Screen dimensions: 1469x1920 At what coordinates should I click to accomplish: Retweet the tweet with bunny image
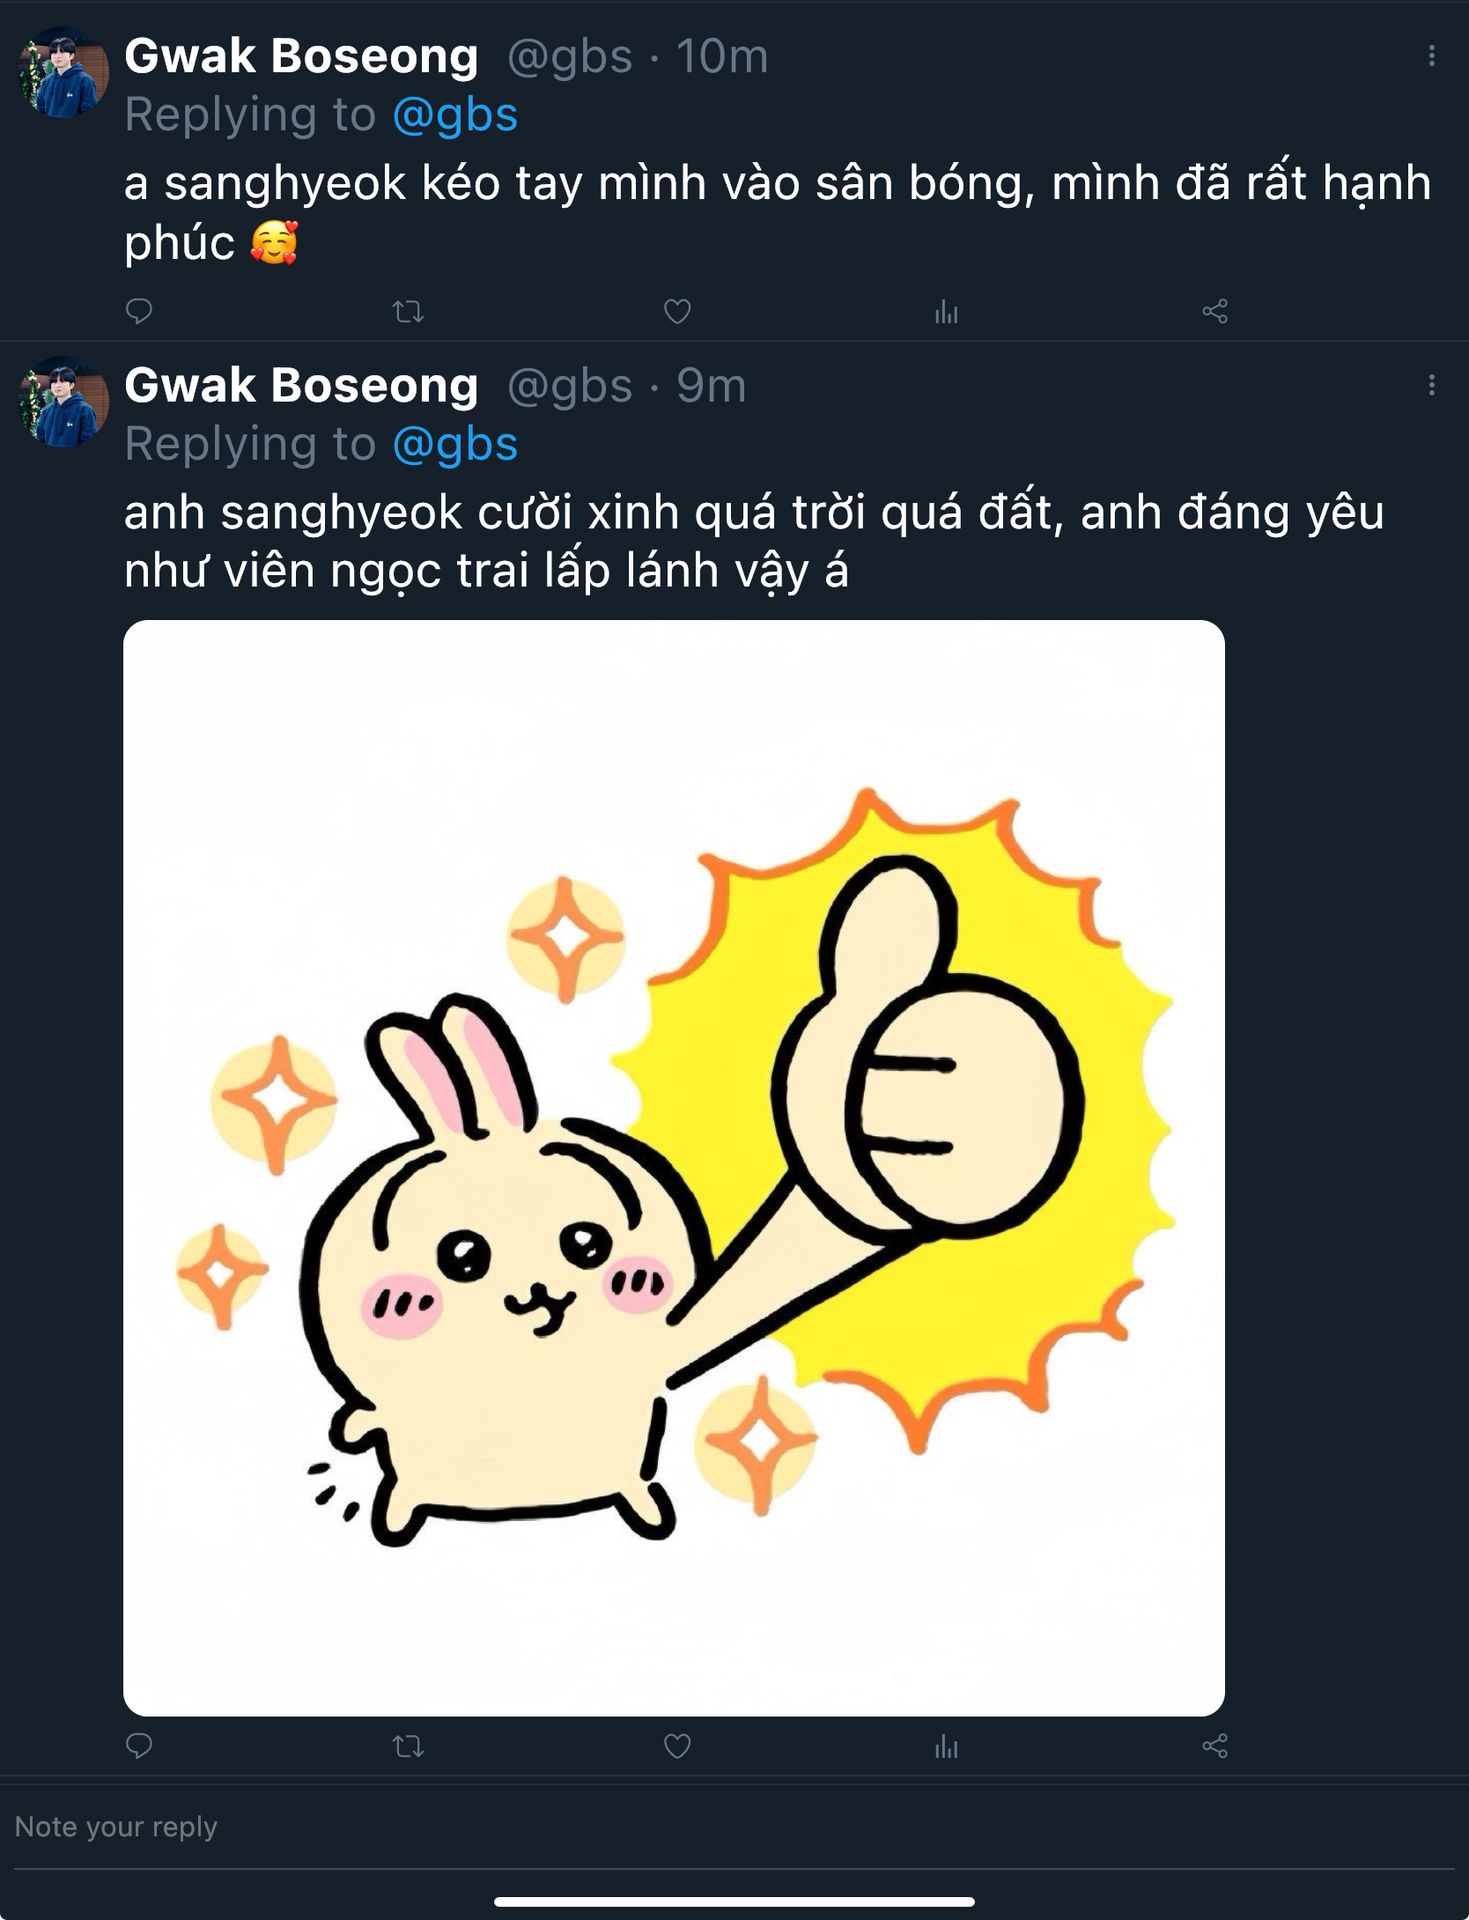(x=408, y=1746)
